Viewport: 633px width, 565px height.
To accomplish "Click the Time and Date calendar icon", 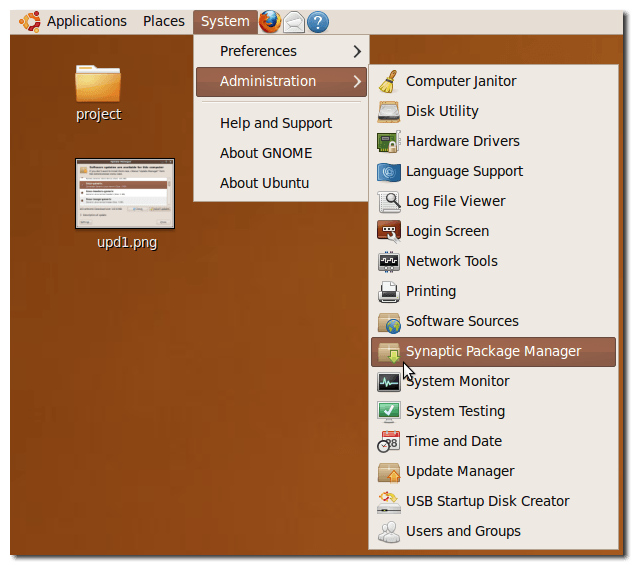I will (389, 442).
